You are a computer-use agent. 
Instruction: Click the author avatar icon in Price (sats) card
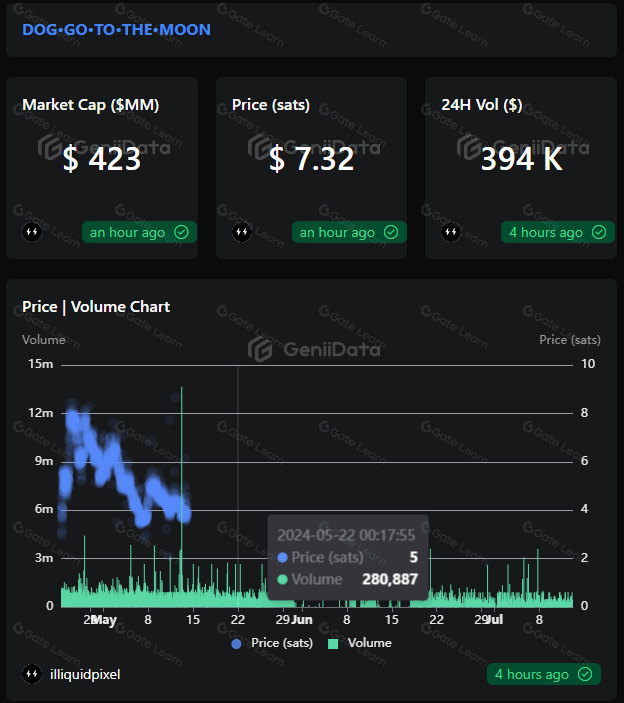point(242,232)
